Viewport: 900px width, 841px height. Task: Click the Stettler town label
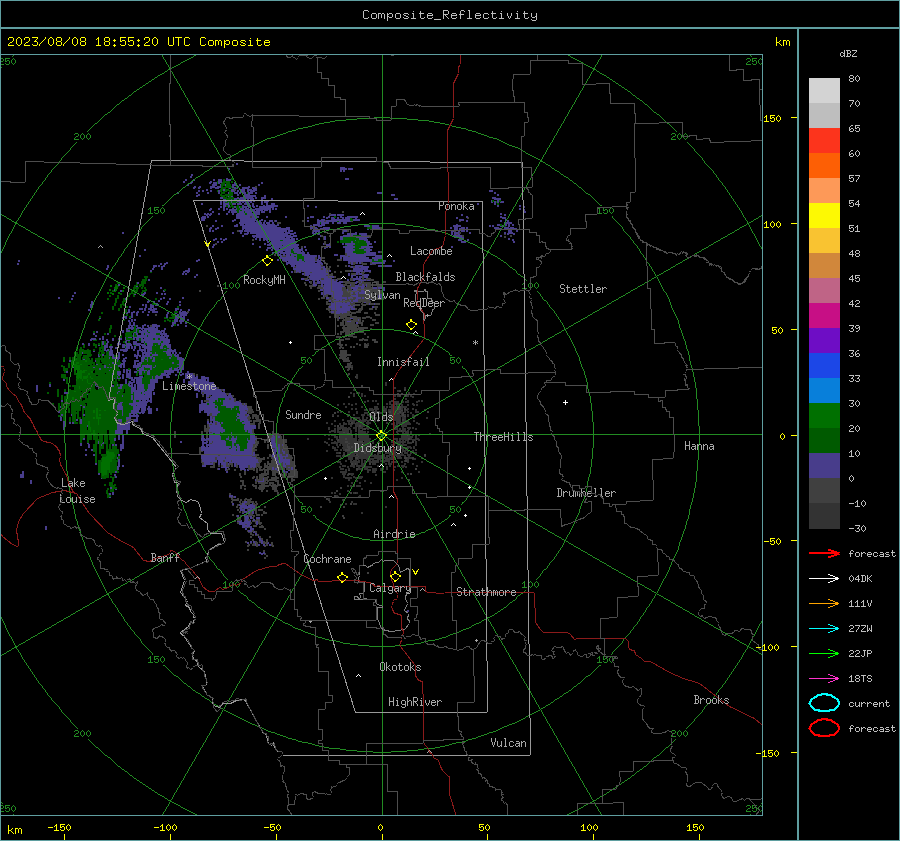[x=583, y=289]
